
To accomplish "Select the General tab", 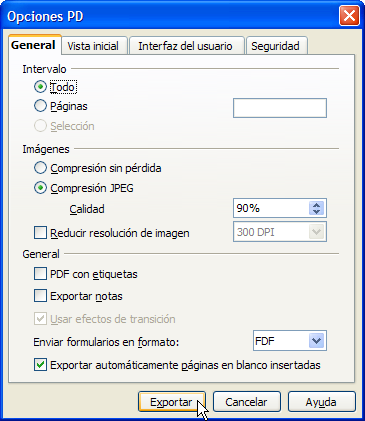I will pos(33,45).
